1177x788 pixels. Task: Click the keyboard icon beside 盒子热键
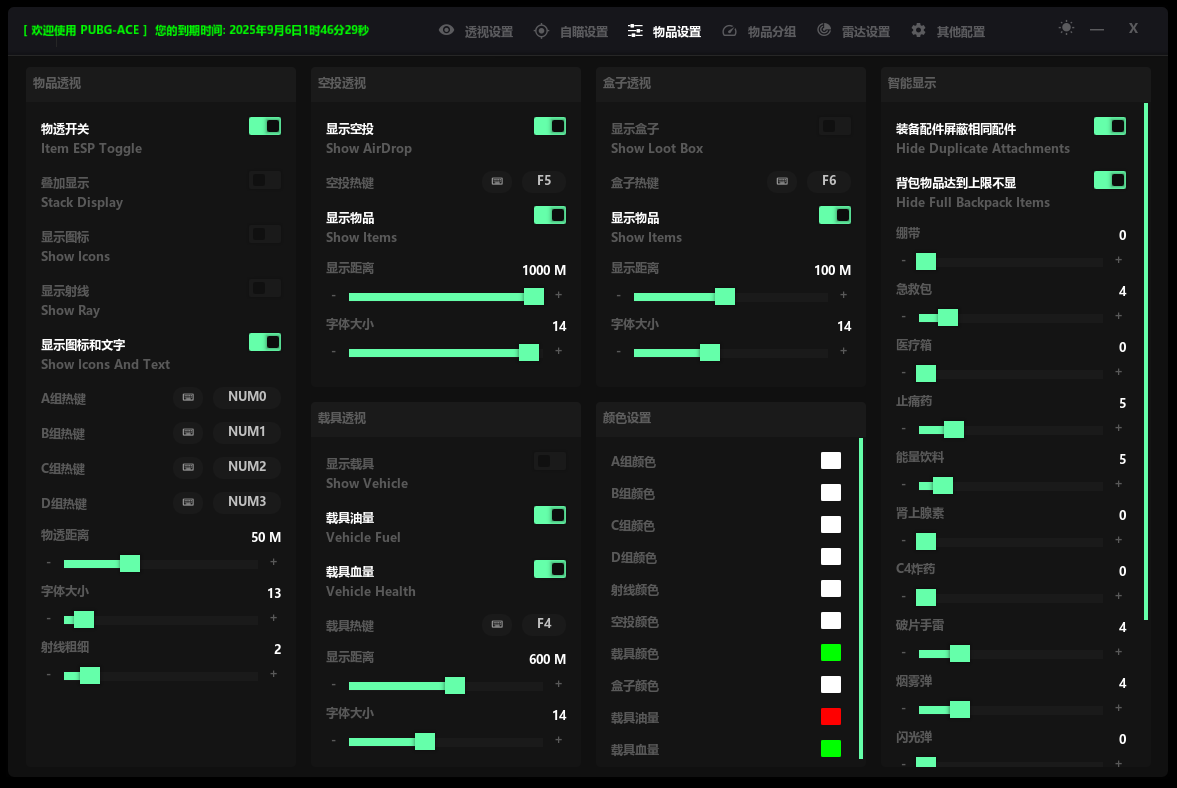781,182
